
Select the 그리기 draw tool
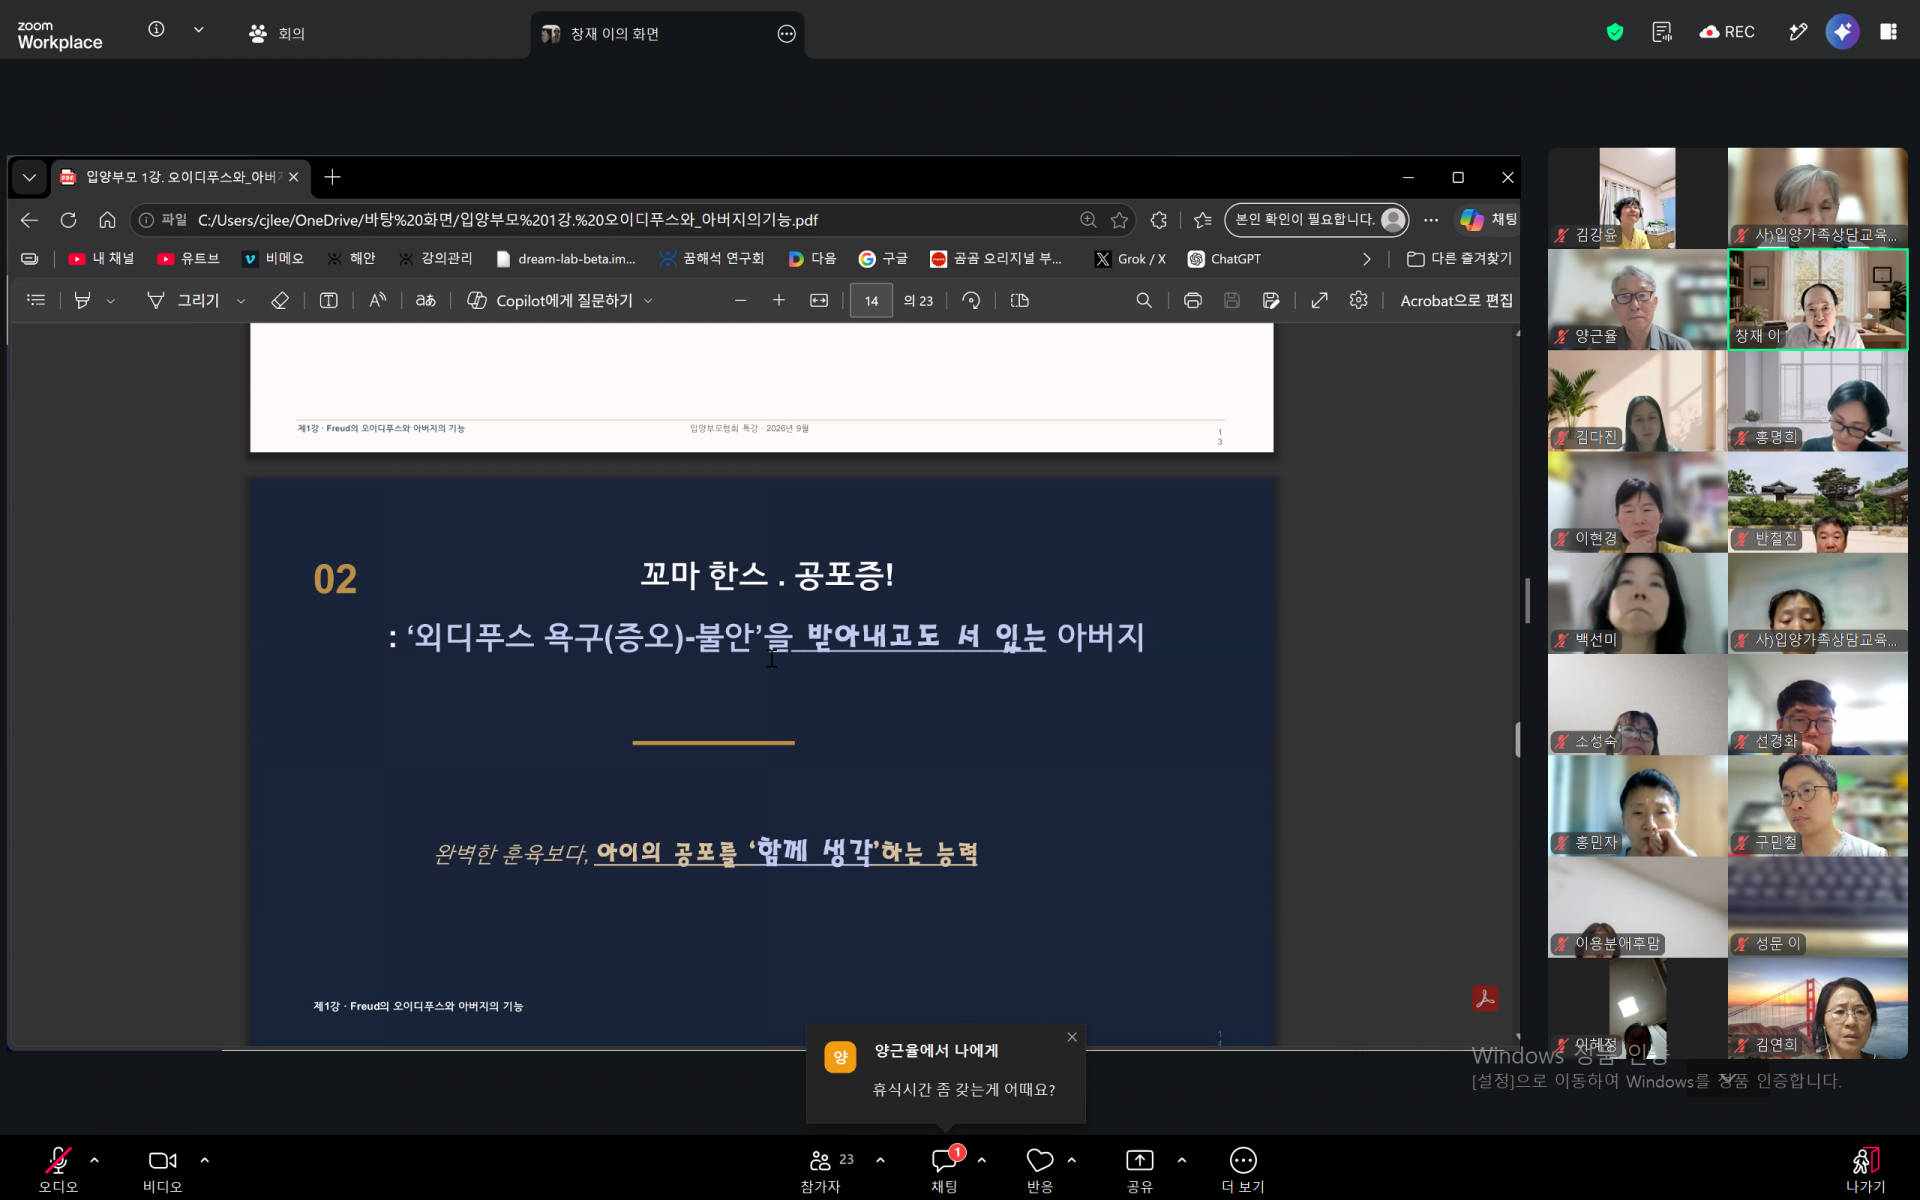(x=184, y=300)
